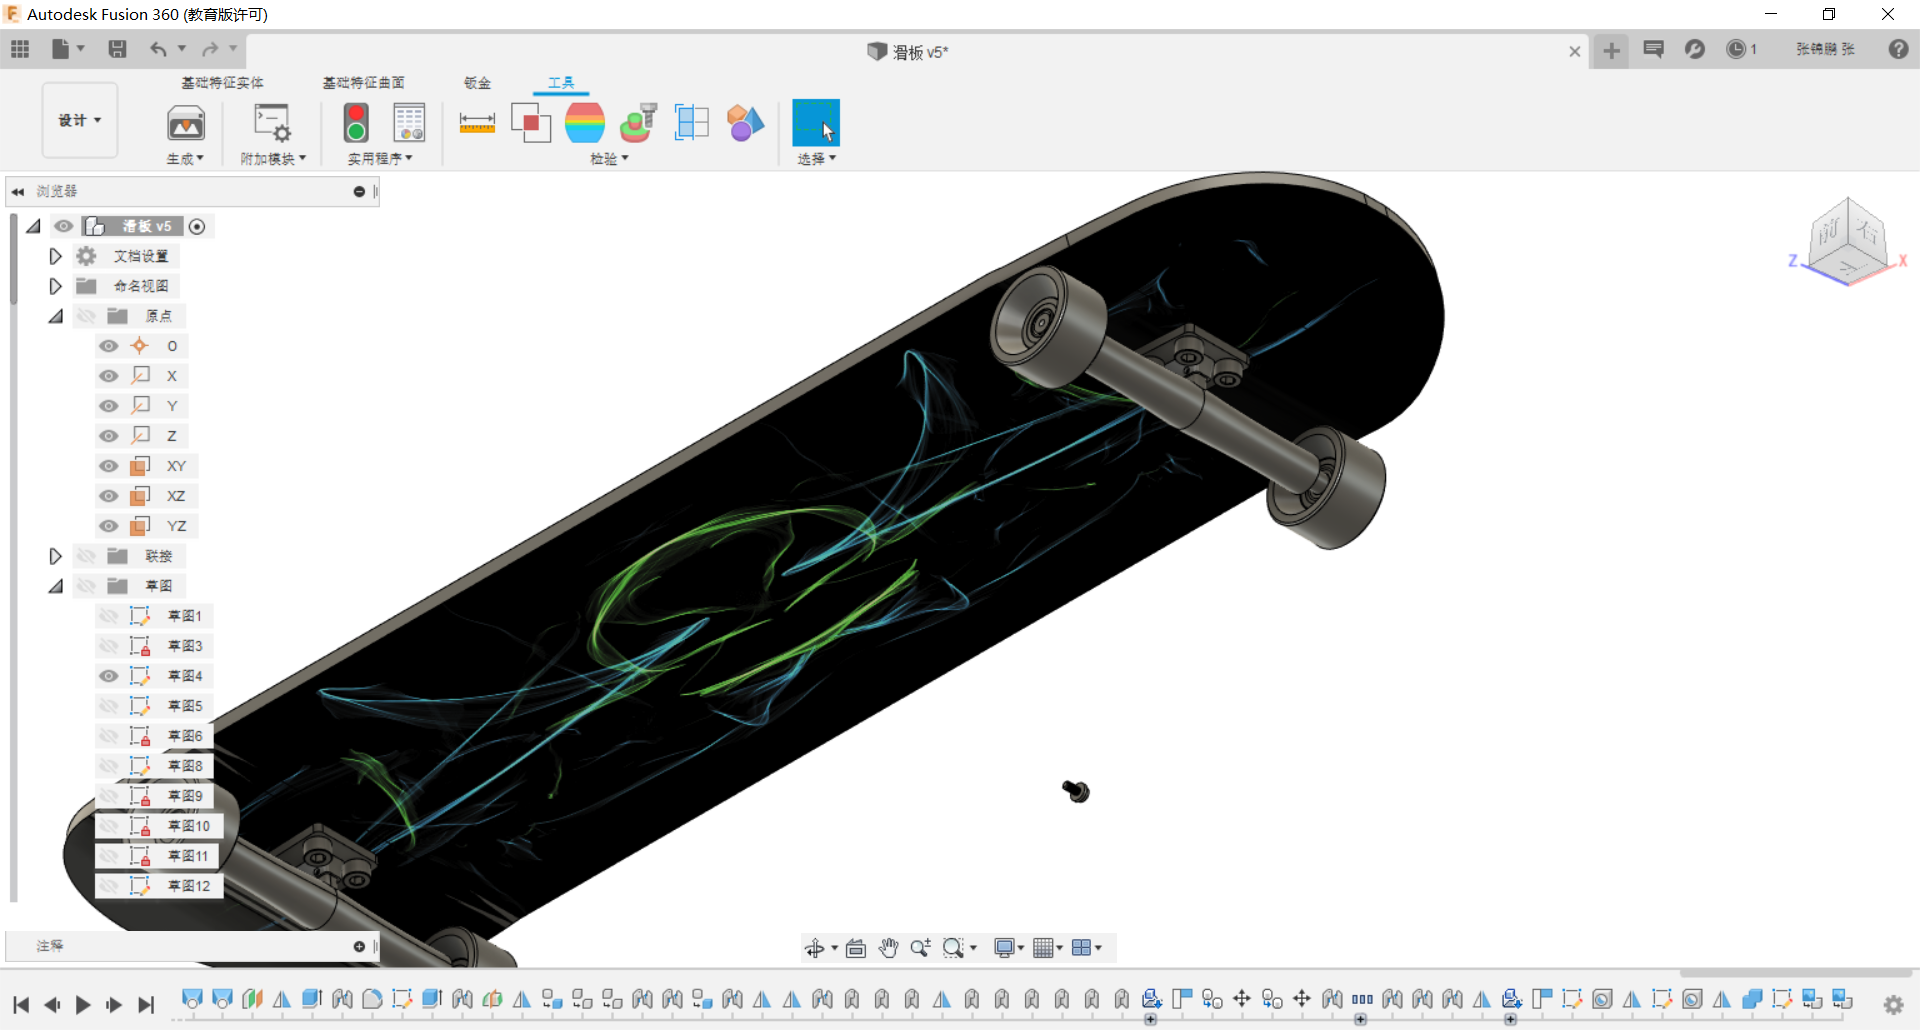Open the comments speech bubble icon

click(x=1654, y=49)
